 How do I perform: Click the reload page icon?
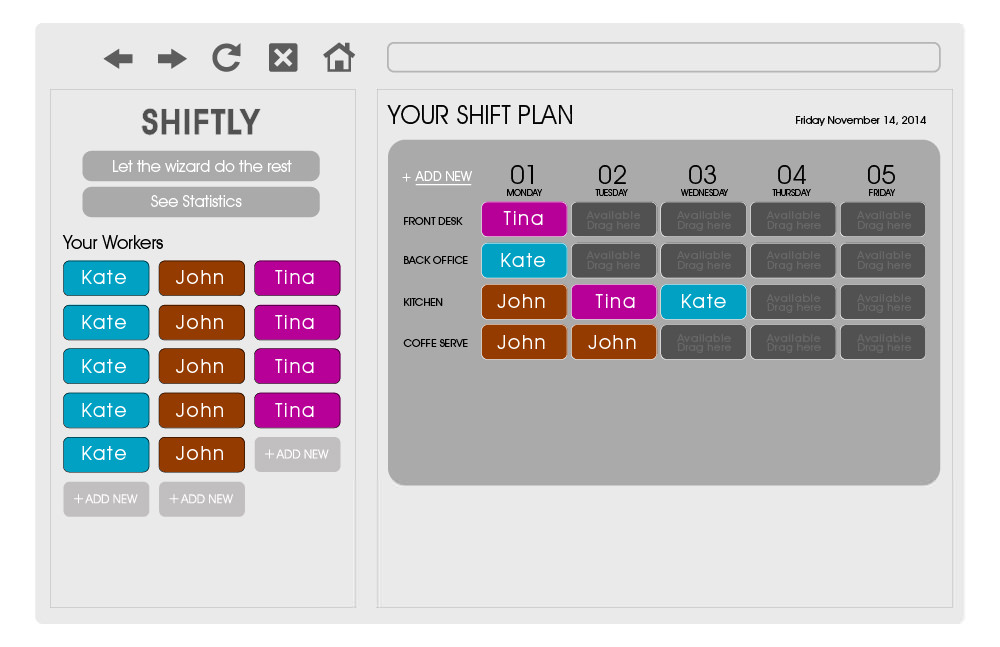[226, 57]
